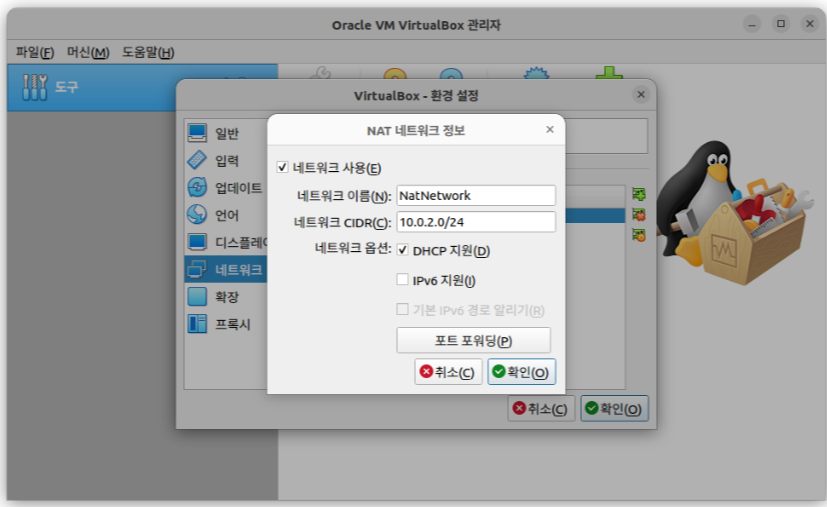Click the wrench toolbar icon
The width and height of the screenshot is (827, 507).
click(x=321, y=73)
